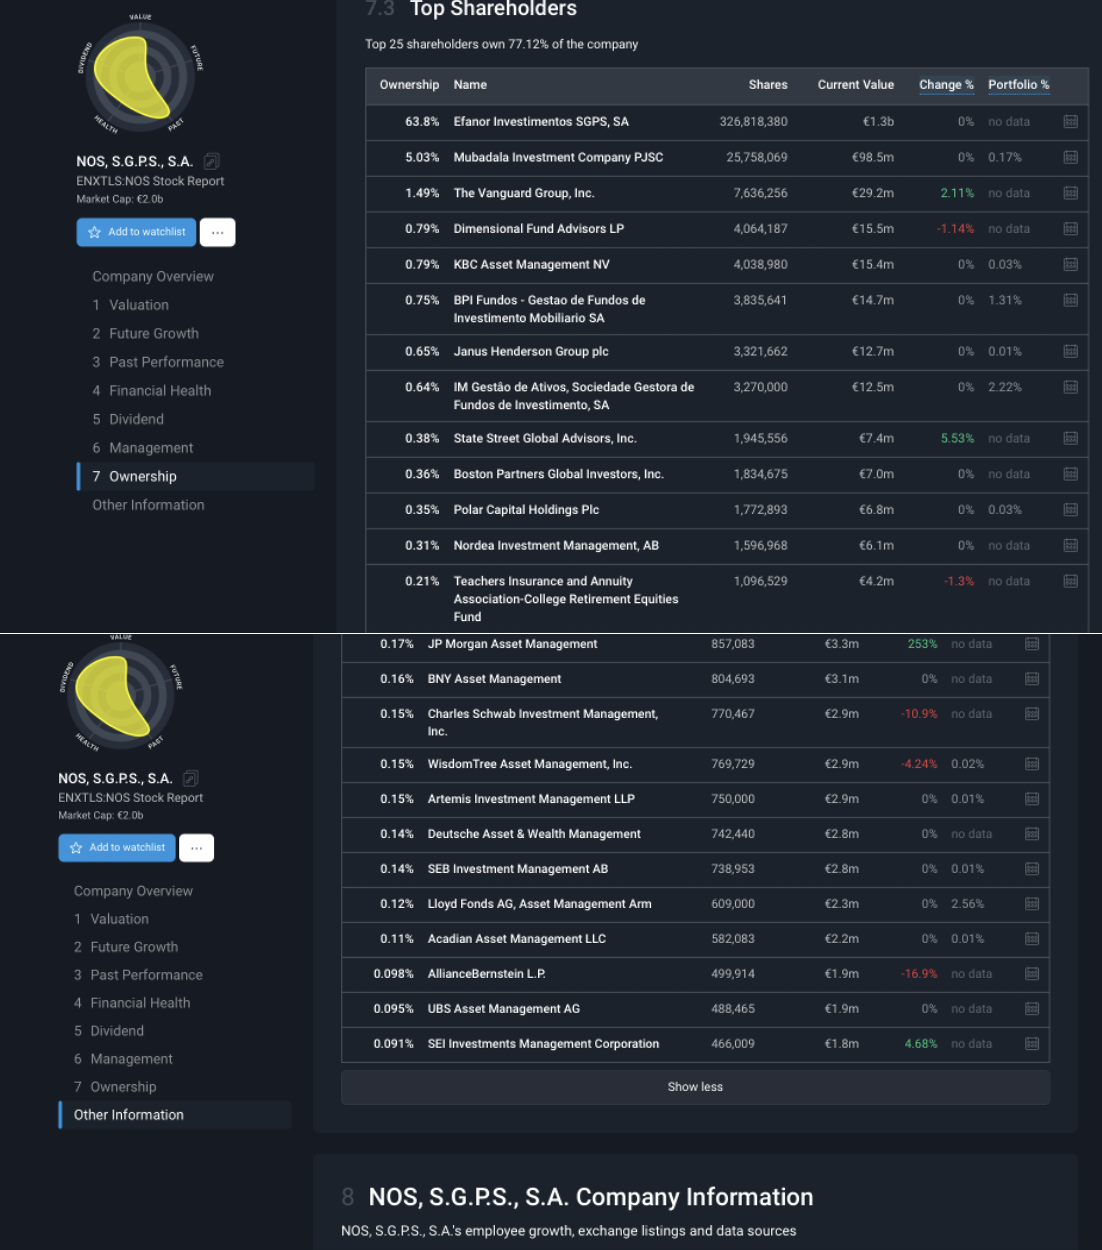This screenshot has width=1102, height=1250.
Task: Click 326,818,380 shares value
Action: (x=754, y=122)
